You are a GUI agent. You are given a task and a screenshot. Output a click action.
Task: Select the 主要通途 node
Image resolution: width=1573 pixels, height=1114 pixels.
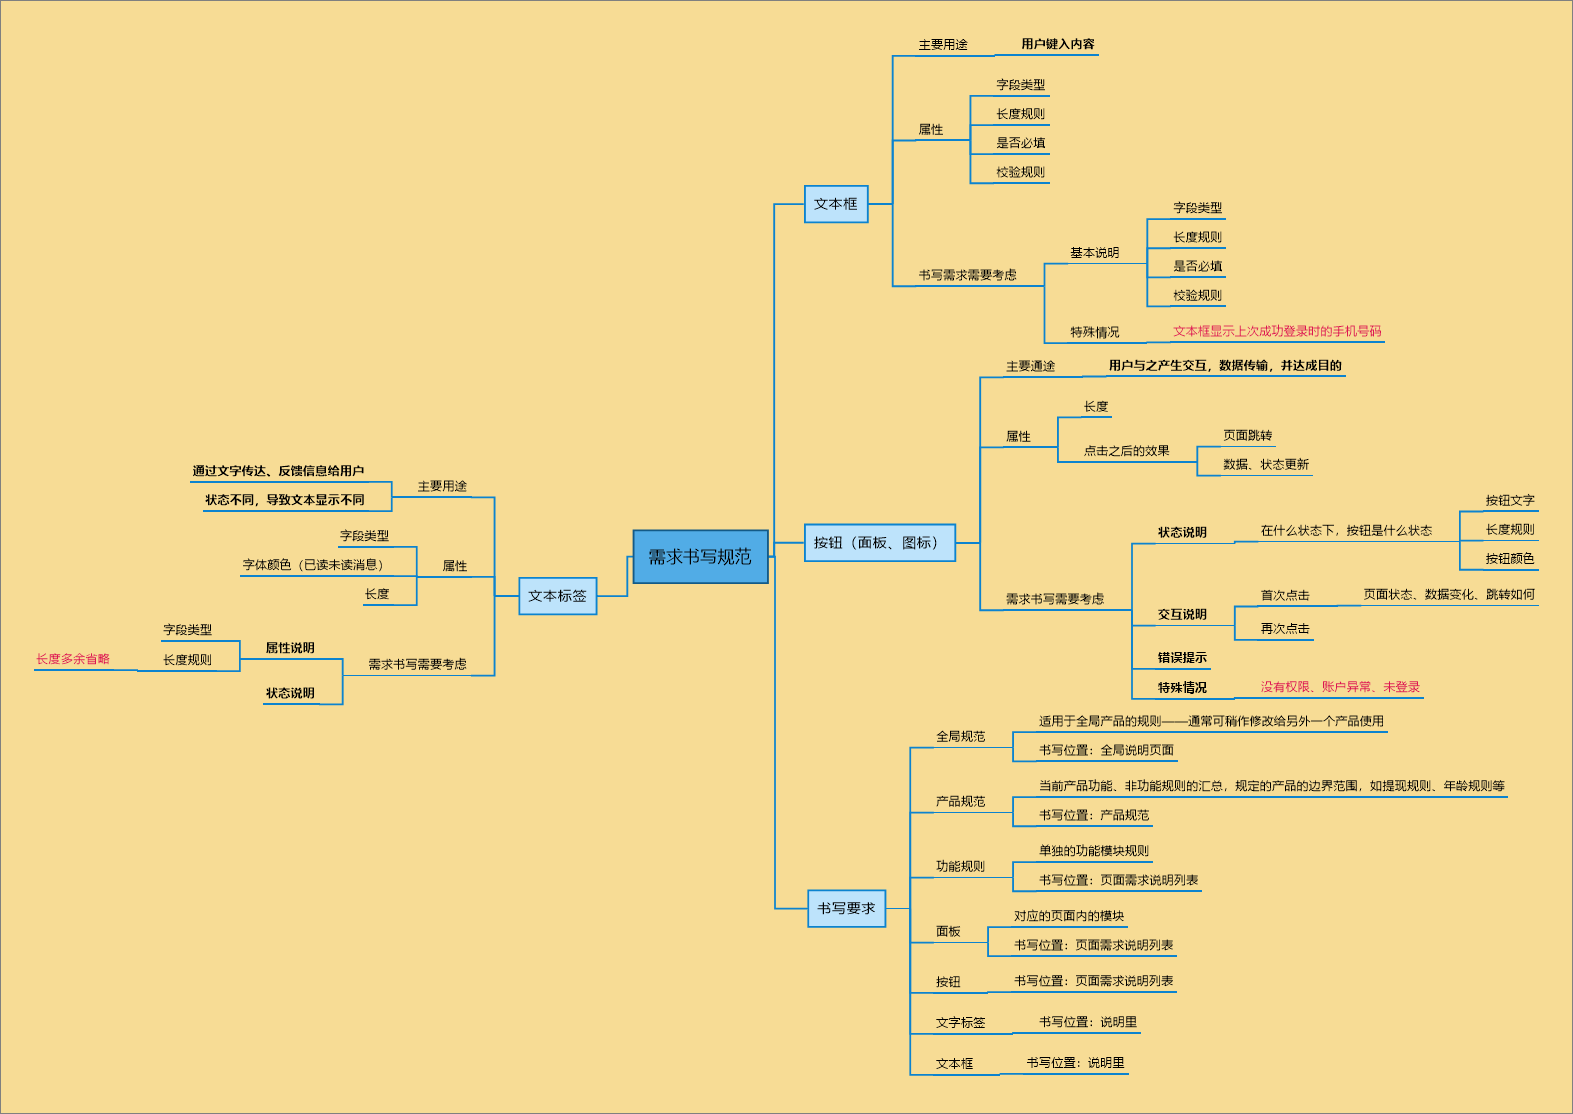pyautogui.click(x=1030, y=366)
